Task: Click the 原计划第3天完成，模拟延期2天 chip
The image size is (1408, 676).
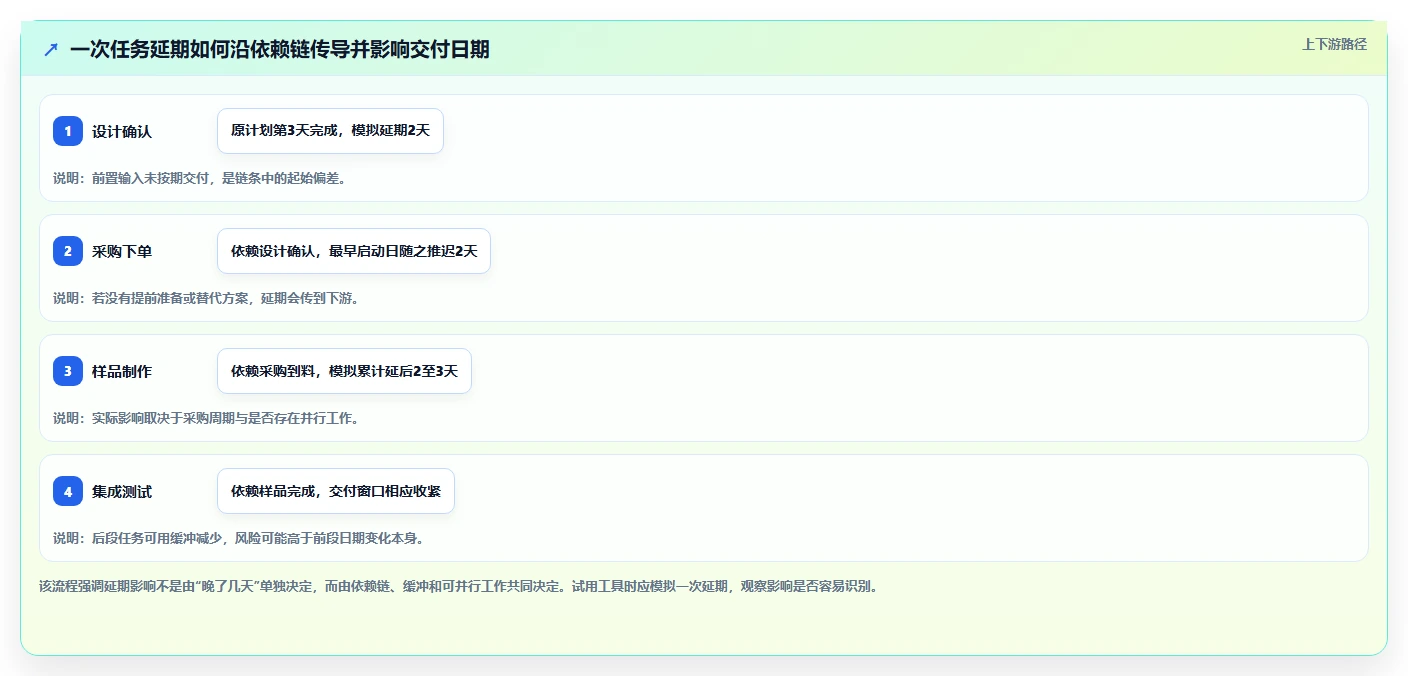Action: point(330,131)
